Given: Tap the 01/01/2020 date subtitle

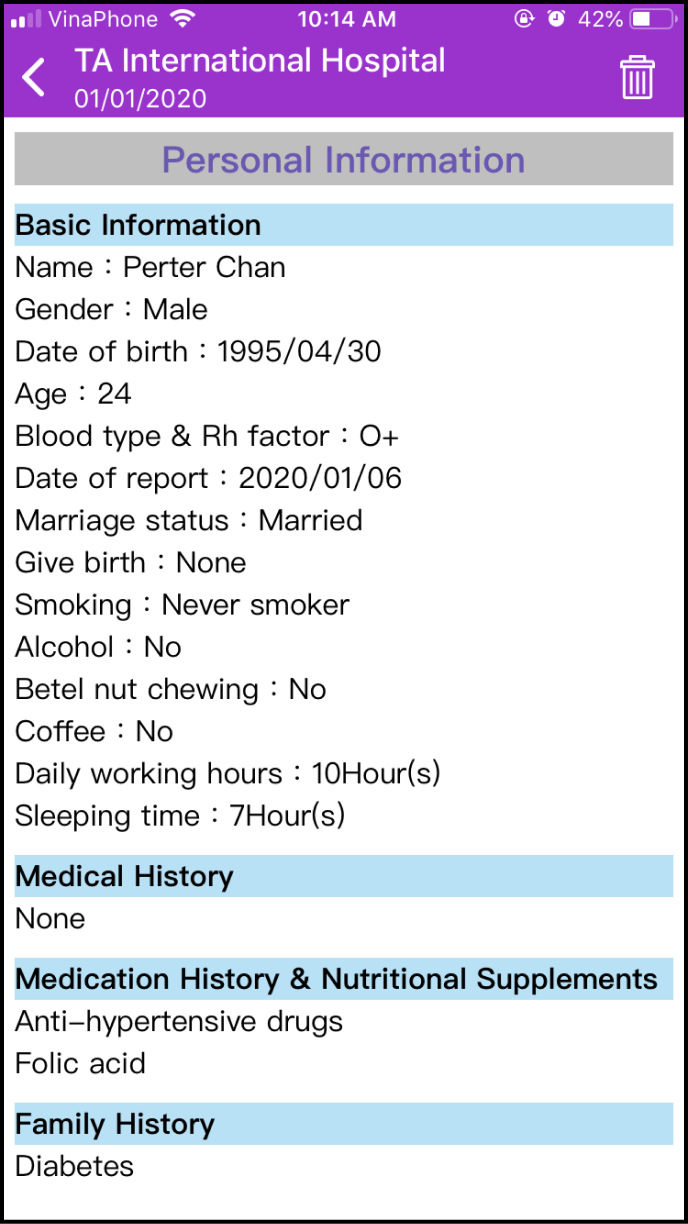Looking at the screenshot, I should [140, 98].
